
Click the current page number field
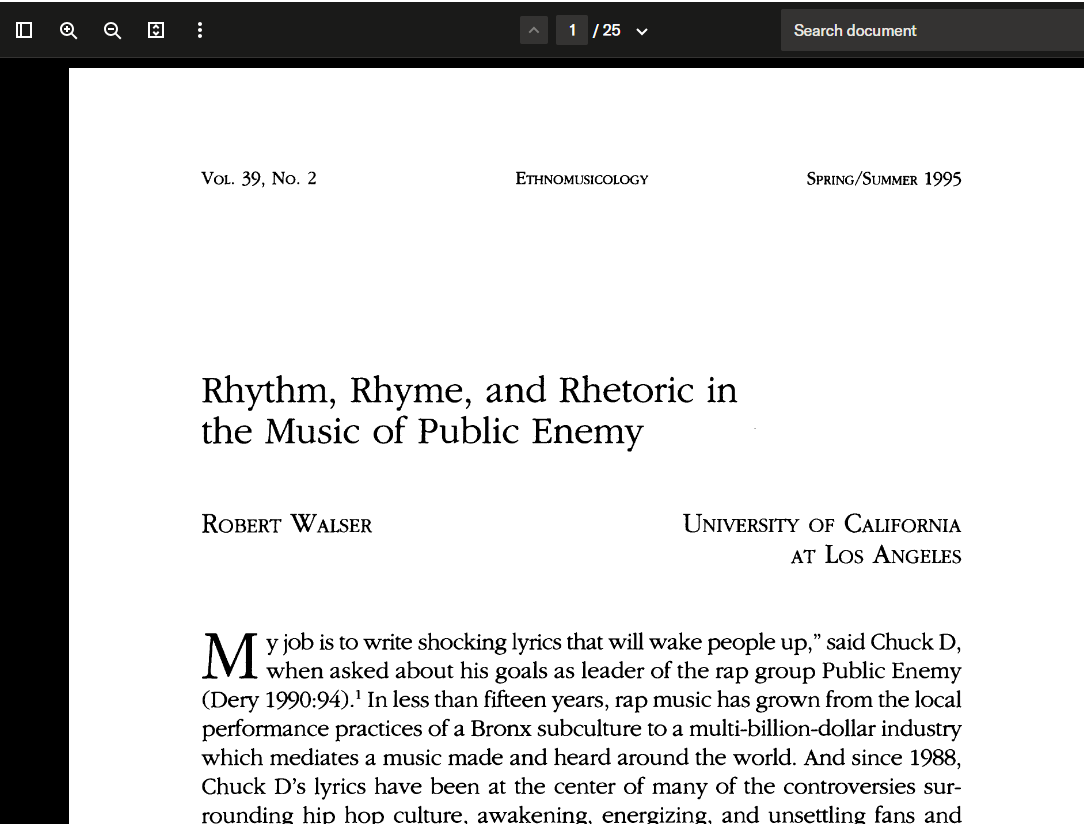572,31
